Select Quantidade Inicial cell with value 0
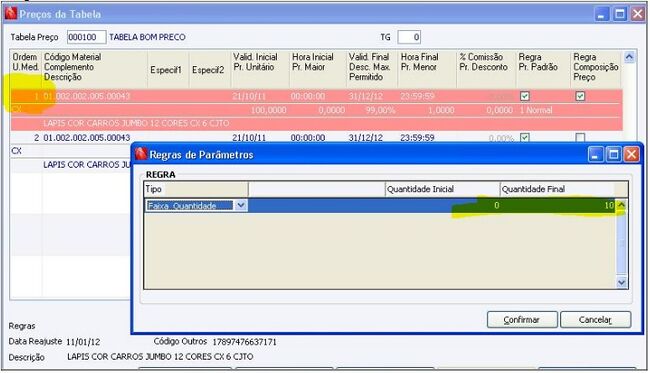This screenshot has height=373, width=650. (442, 206)
